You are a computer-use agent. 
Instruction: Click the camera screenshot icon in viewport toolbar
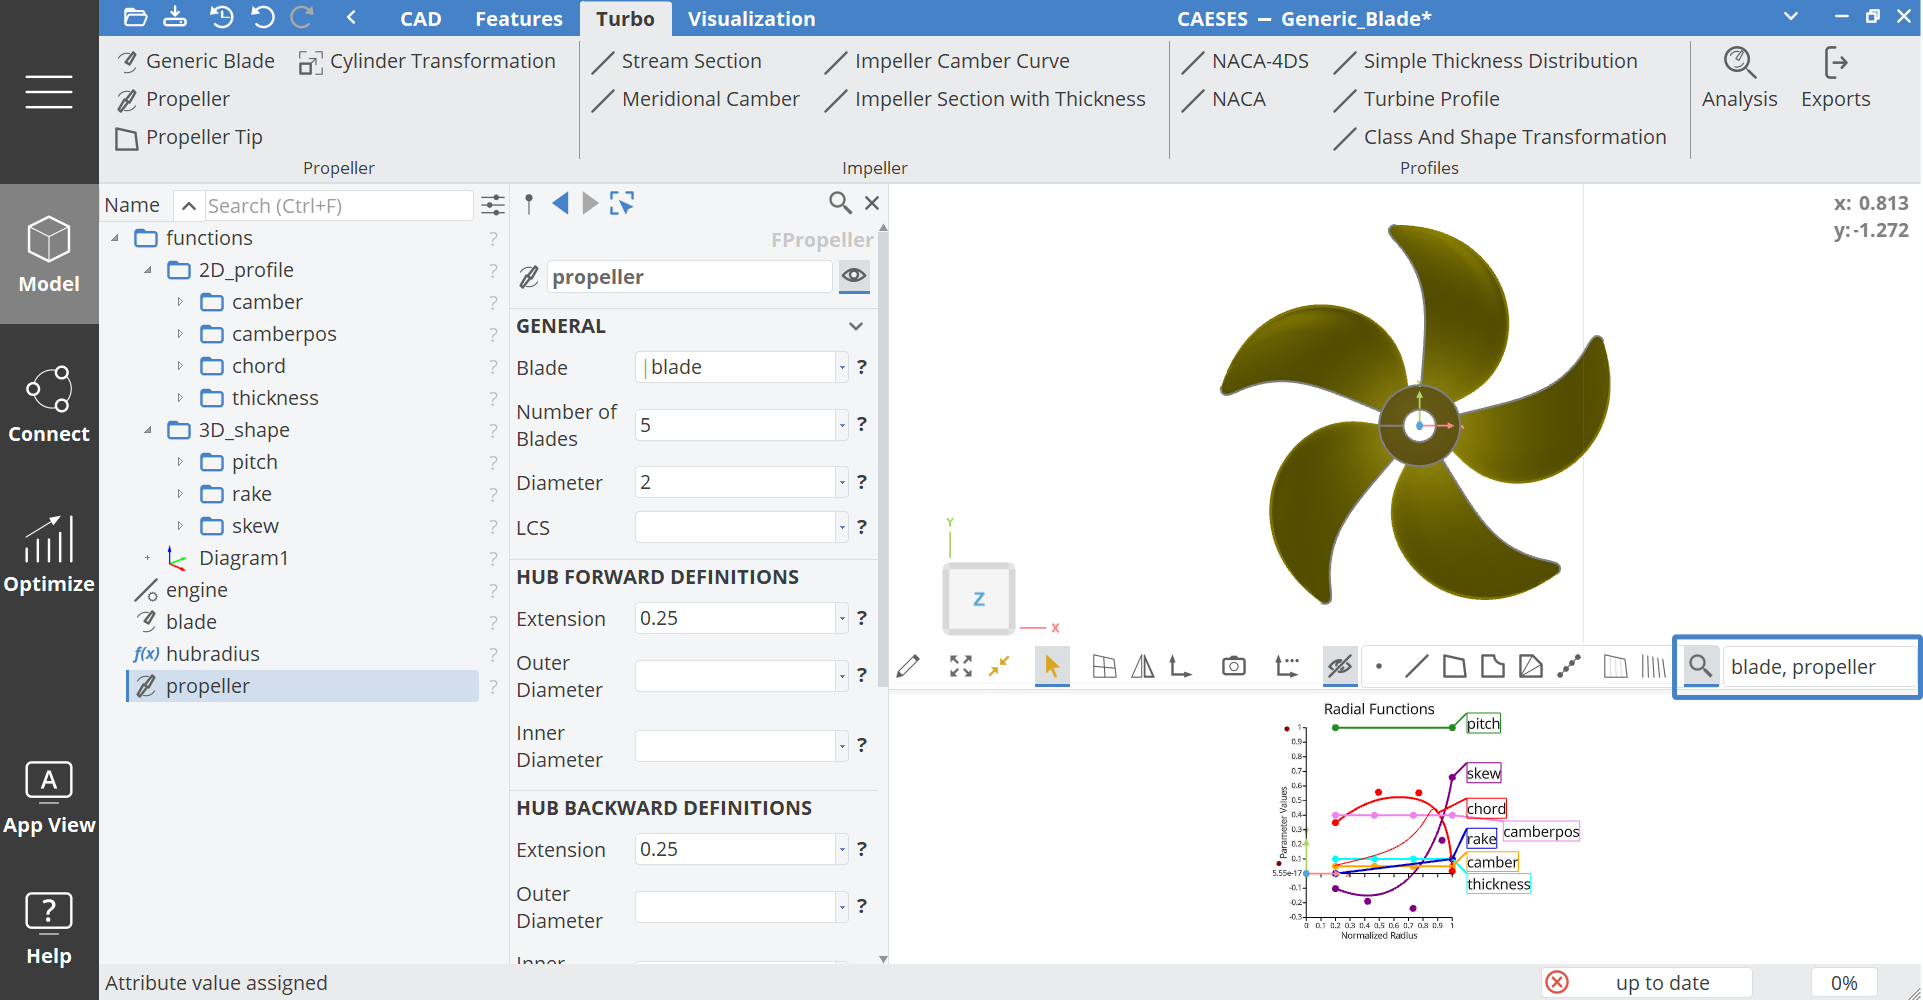(1234, 667)
